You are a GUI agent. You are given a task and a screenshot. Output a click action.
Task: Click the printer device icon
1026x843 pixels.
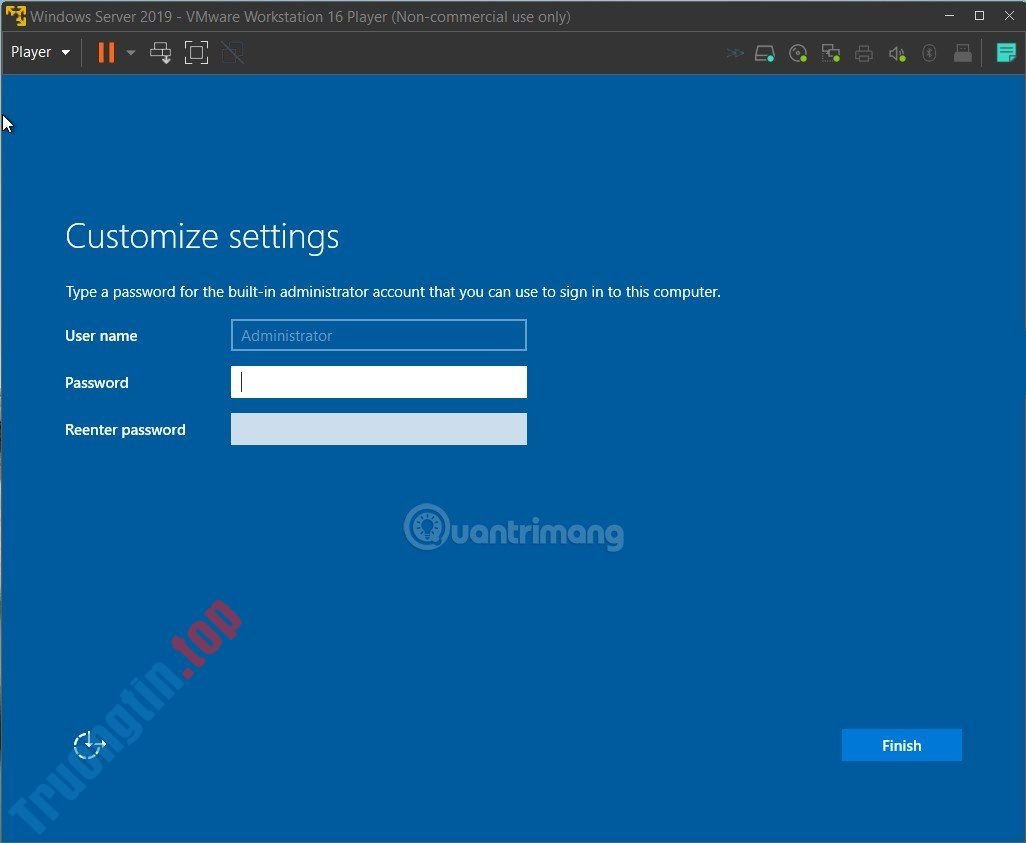(864, 53)
